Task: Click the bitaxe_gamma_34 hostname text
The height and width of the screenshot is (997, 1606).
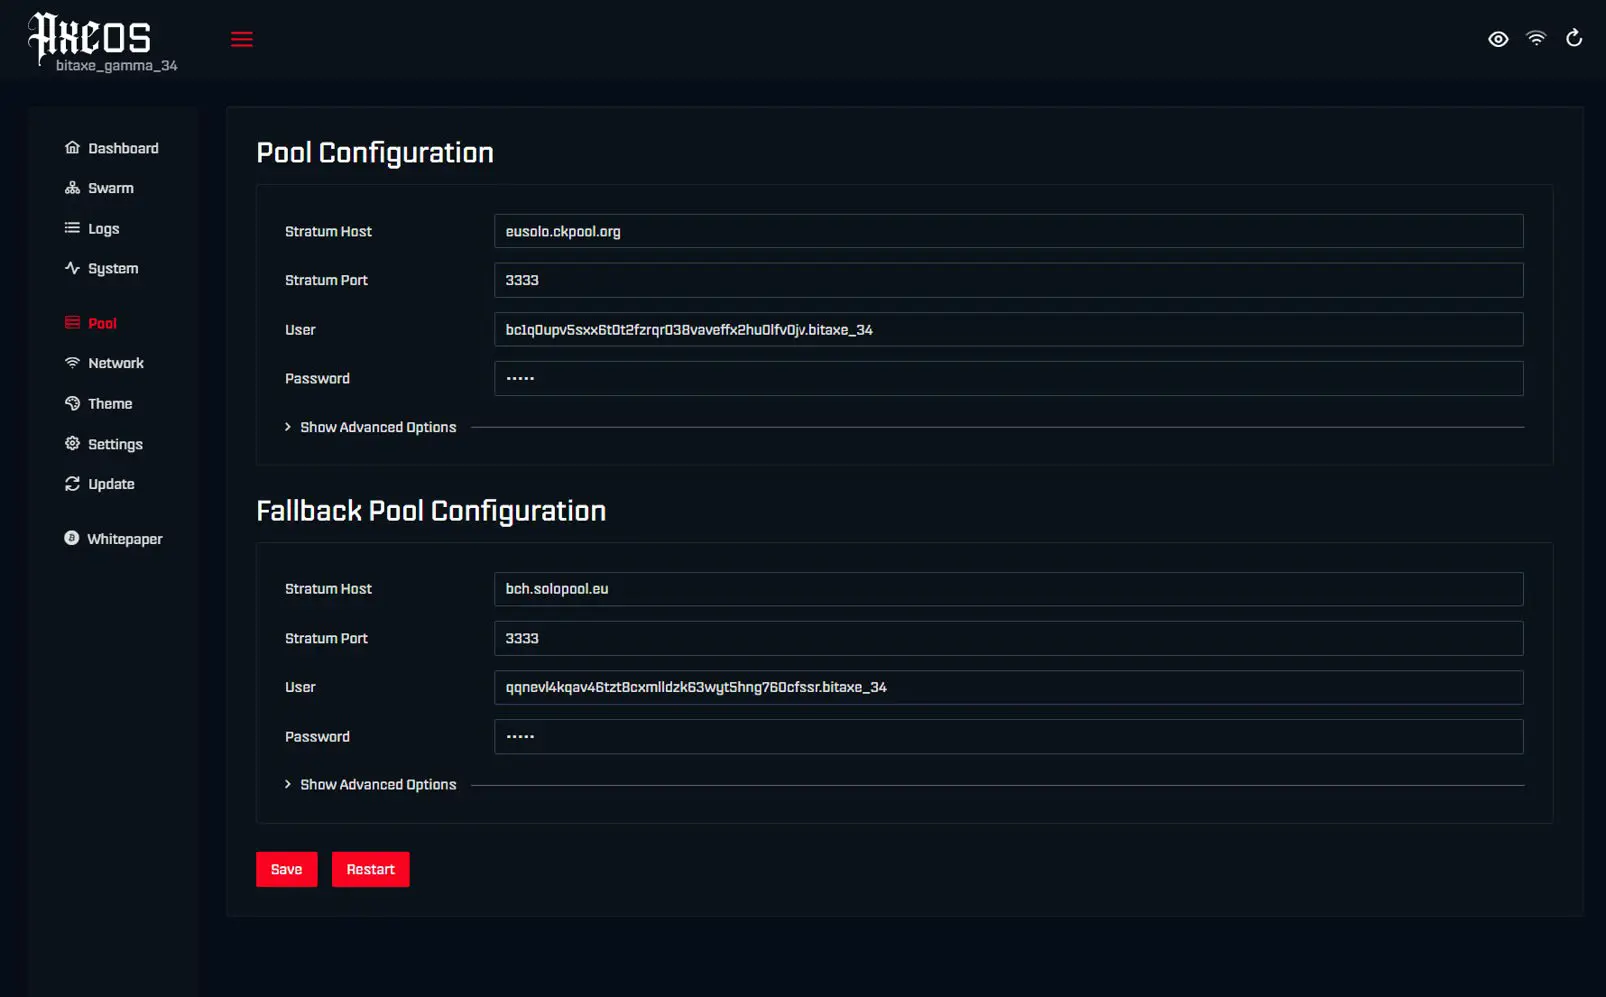Action: coord(117,66)
